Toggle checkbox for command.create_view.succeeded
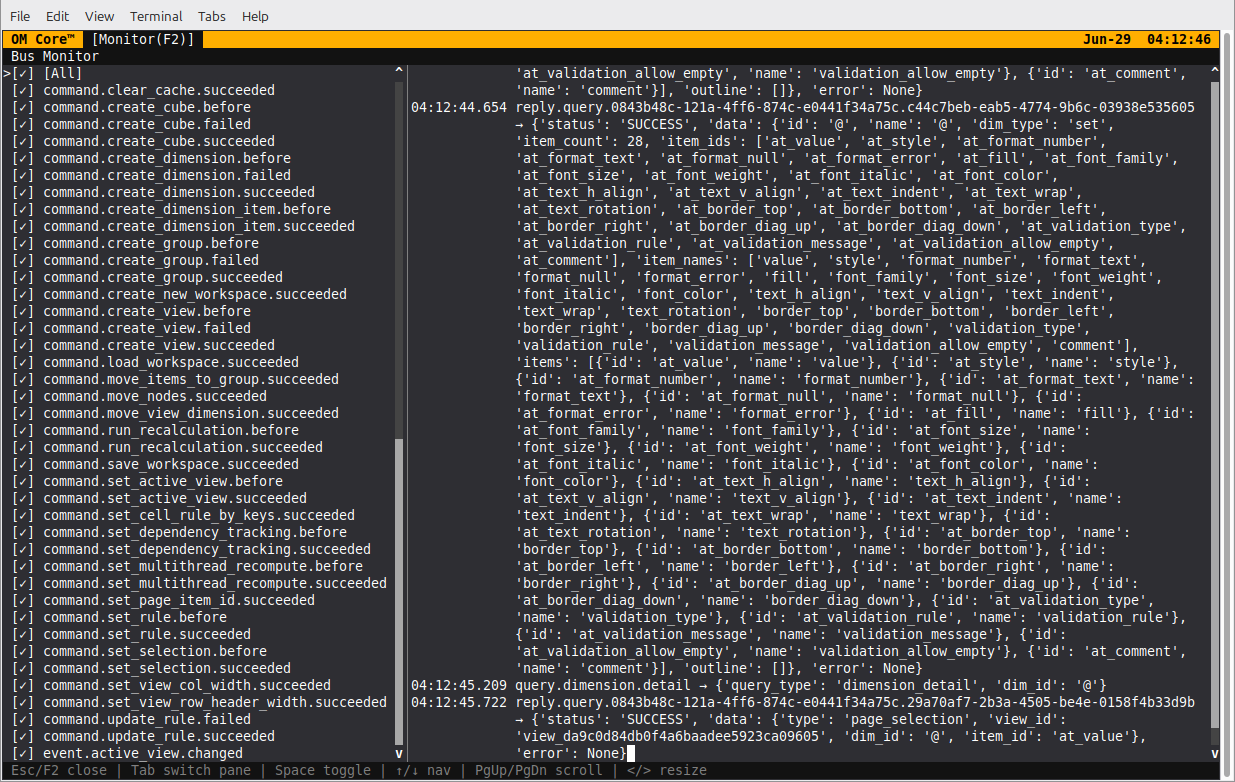The image size is (1235, 782). click(x=23, y=345)
